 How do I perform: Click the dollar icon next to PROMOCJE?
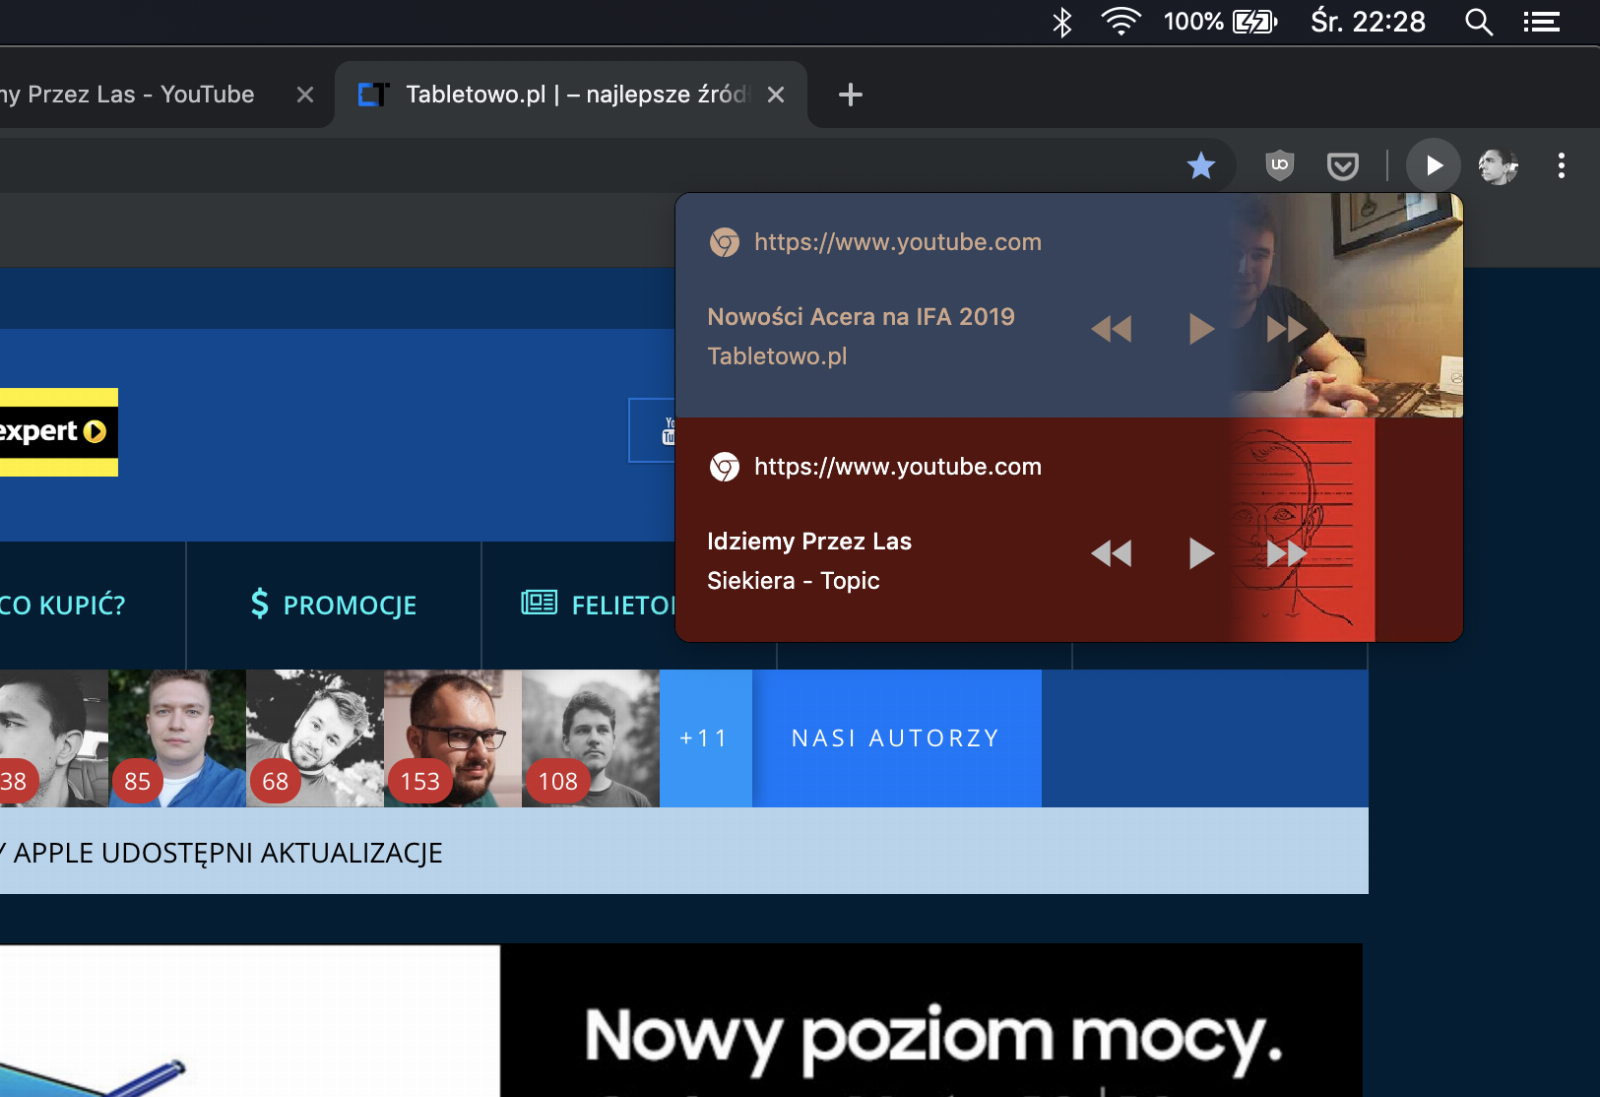[x=259, y=604]
